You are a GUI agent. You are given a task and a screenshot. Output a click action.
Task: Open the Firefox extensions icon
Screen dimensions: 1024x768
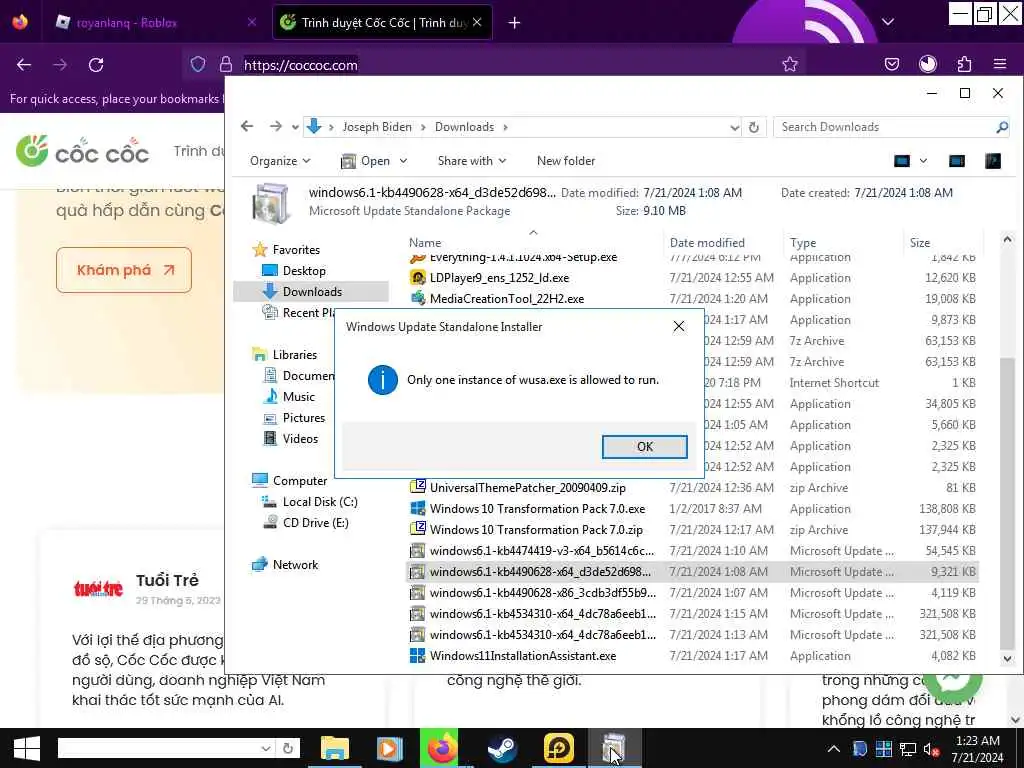[x=964, y=64]
